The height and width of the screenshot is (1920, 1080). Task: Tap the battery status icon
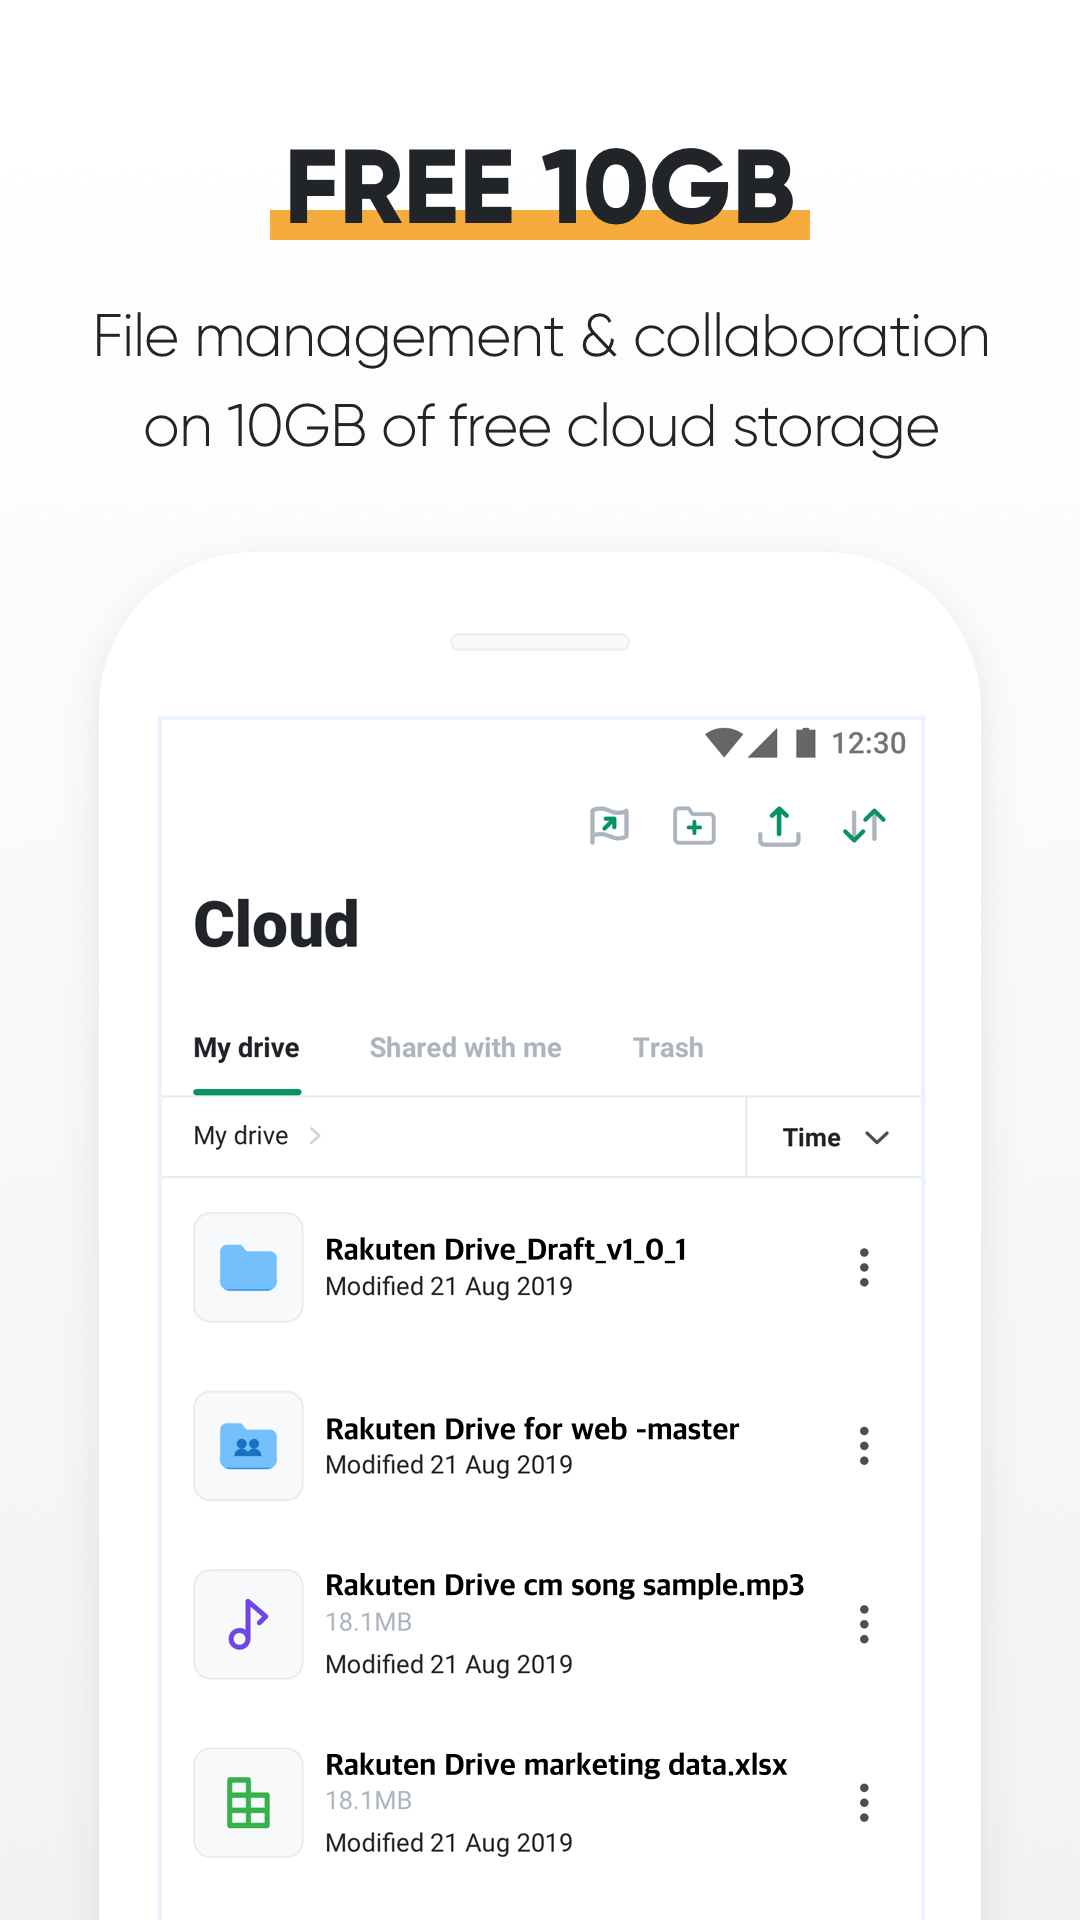(806, 743)
